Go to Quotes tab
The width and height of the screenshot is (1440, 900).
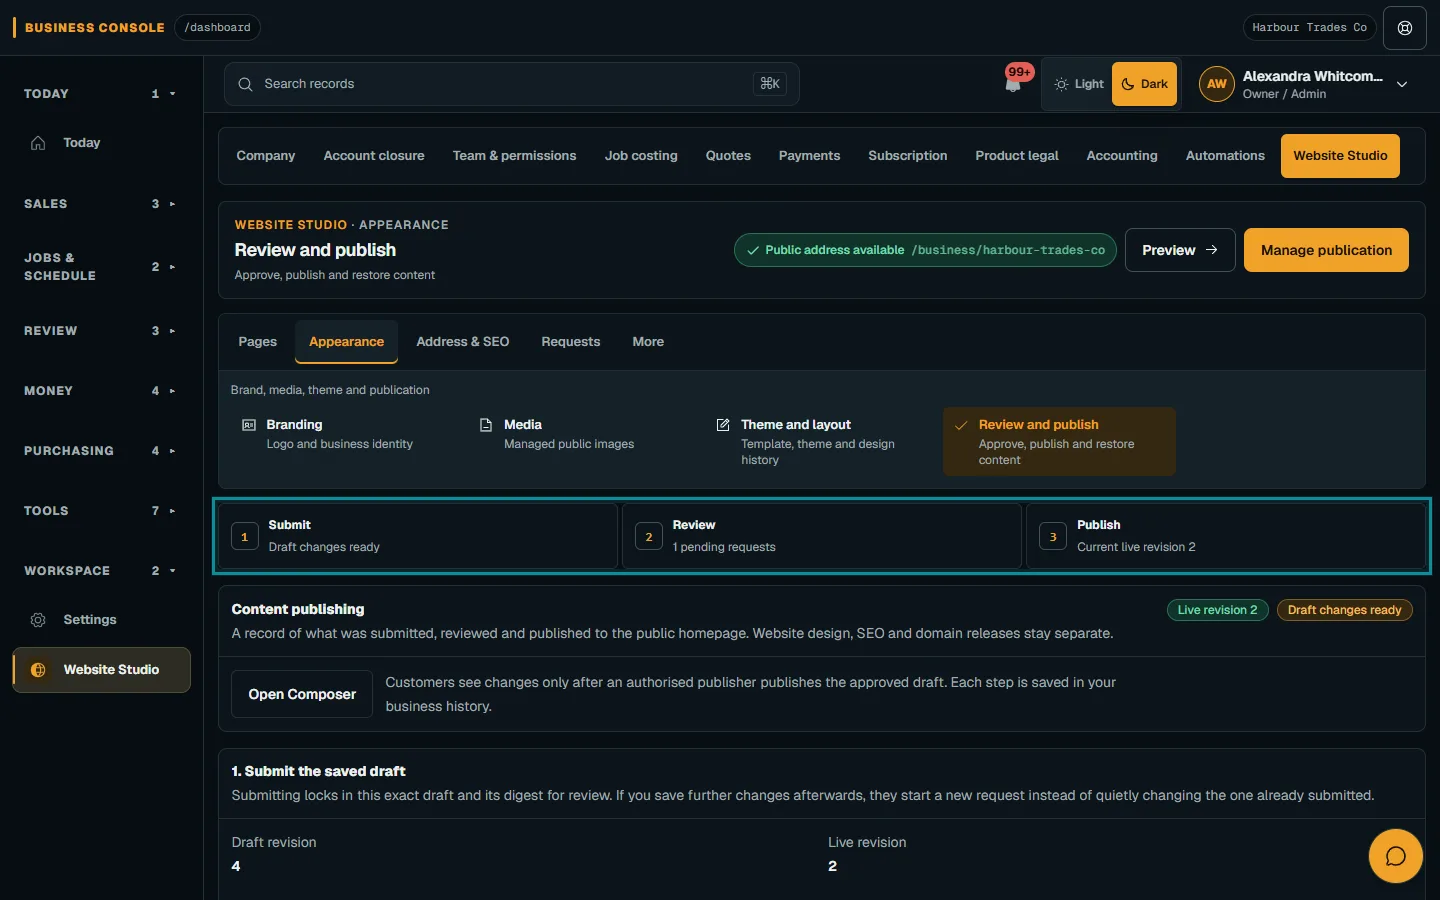coord(728,156)
